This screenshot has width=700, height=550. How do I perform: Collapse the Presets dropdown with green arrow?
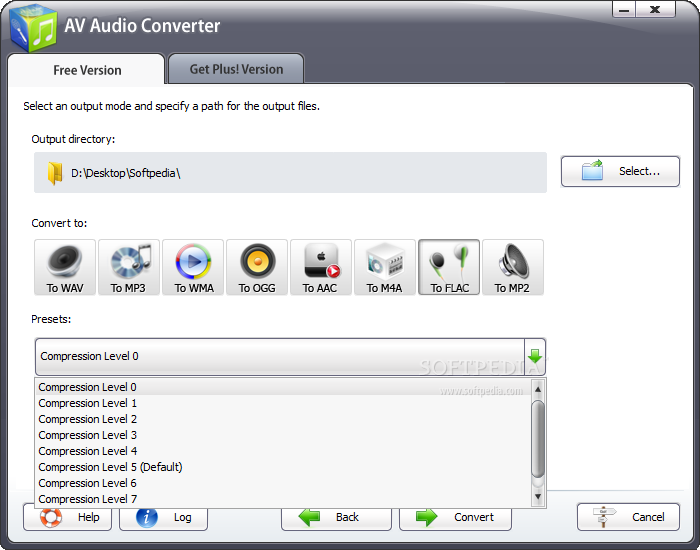point(535,356)
